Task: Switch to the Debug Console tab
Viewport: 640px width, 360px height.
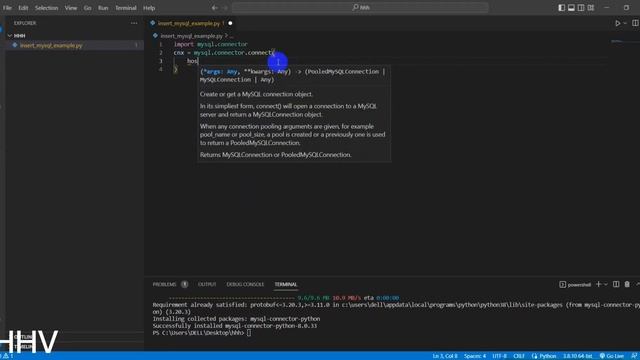Action: (245, 284)
